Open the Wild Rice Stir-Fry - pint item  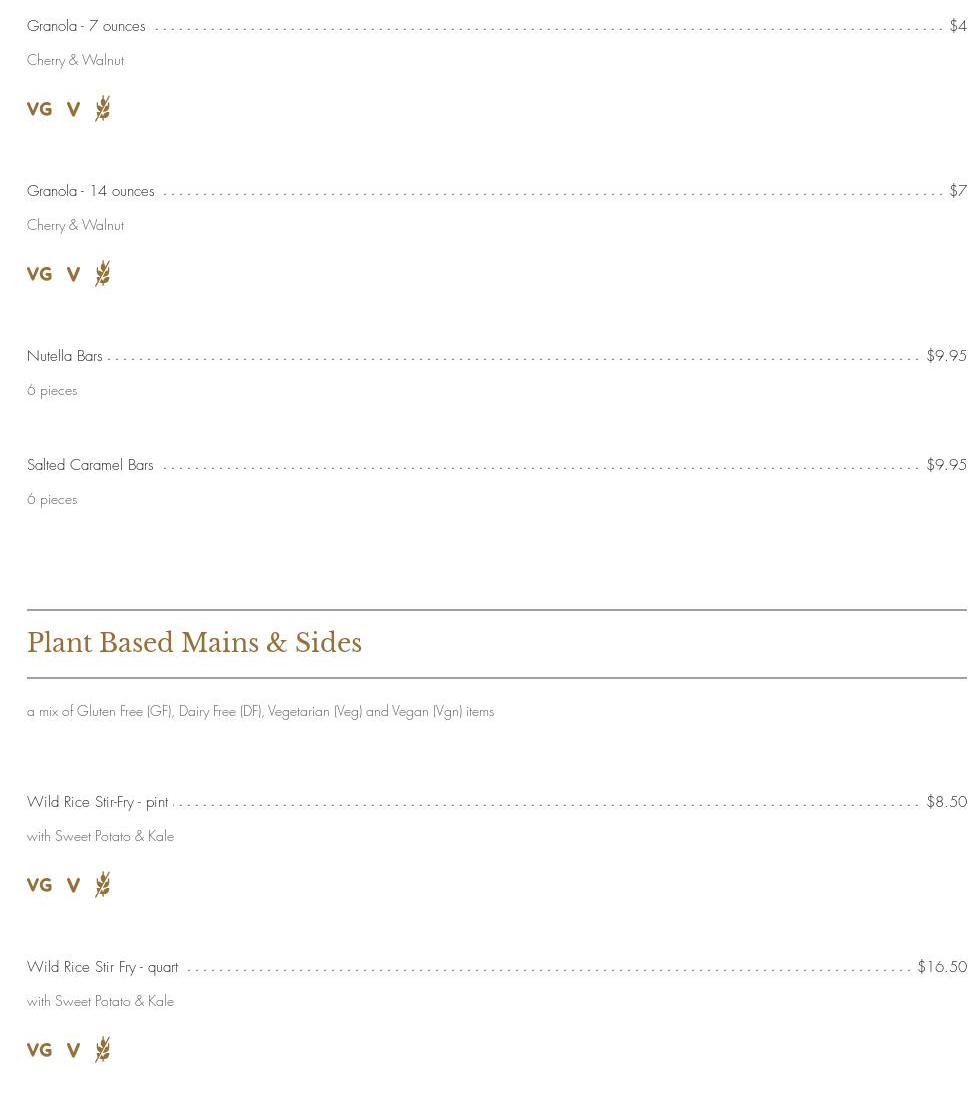point(98,802)
